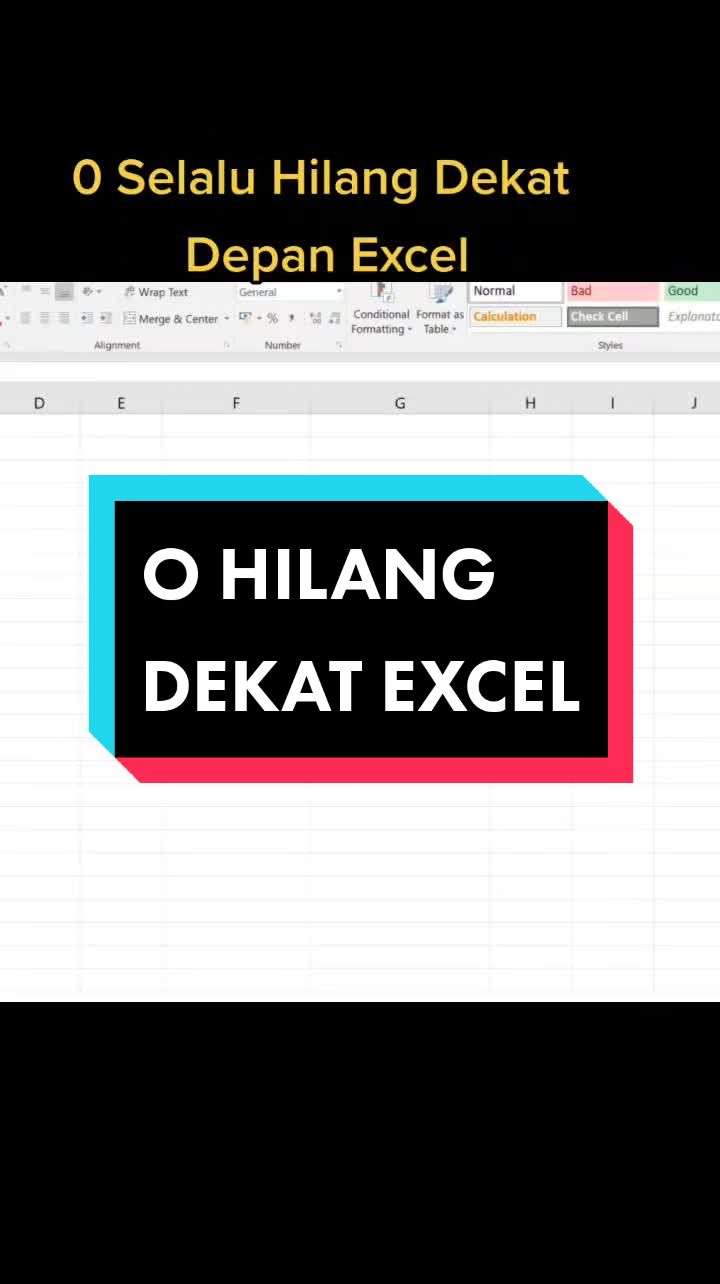720x1284 pixels.
Task: Open the Merge & Center dropdown arrow
Action: pos(227,319)
